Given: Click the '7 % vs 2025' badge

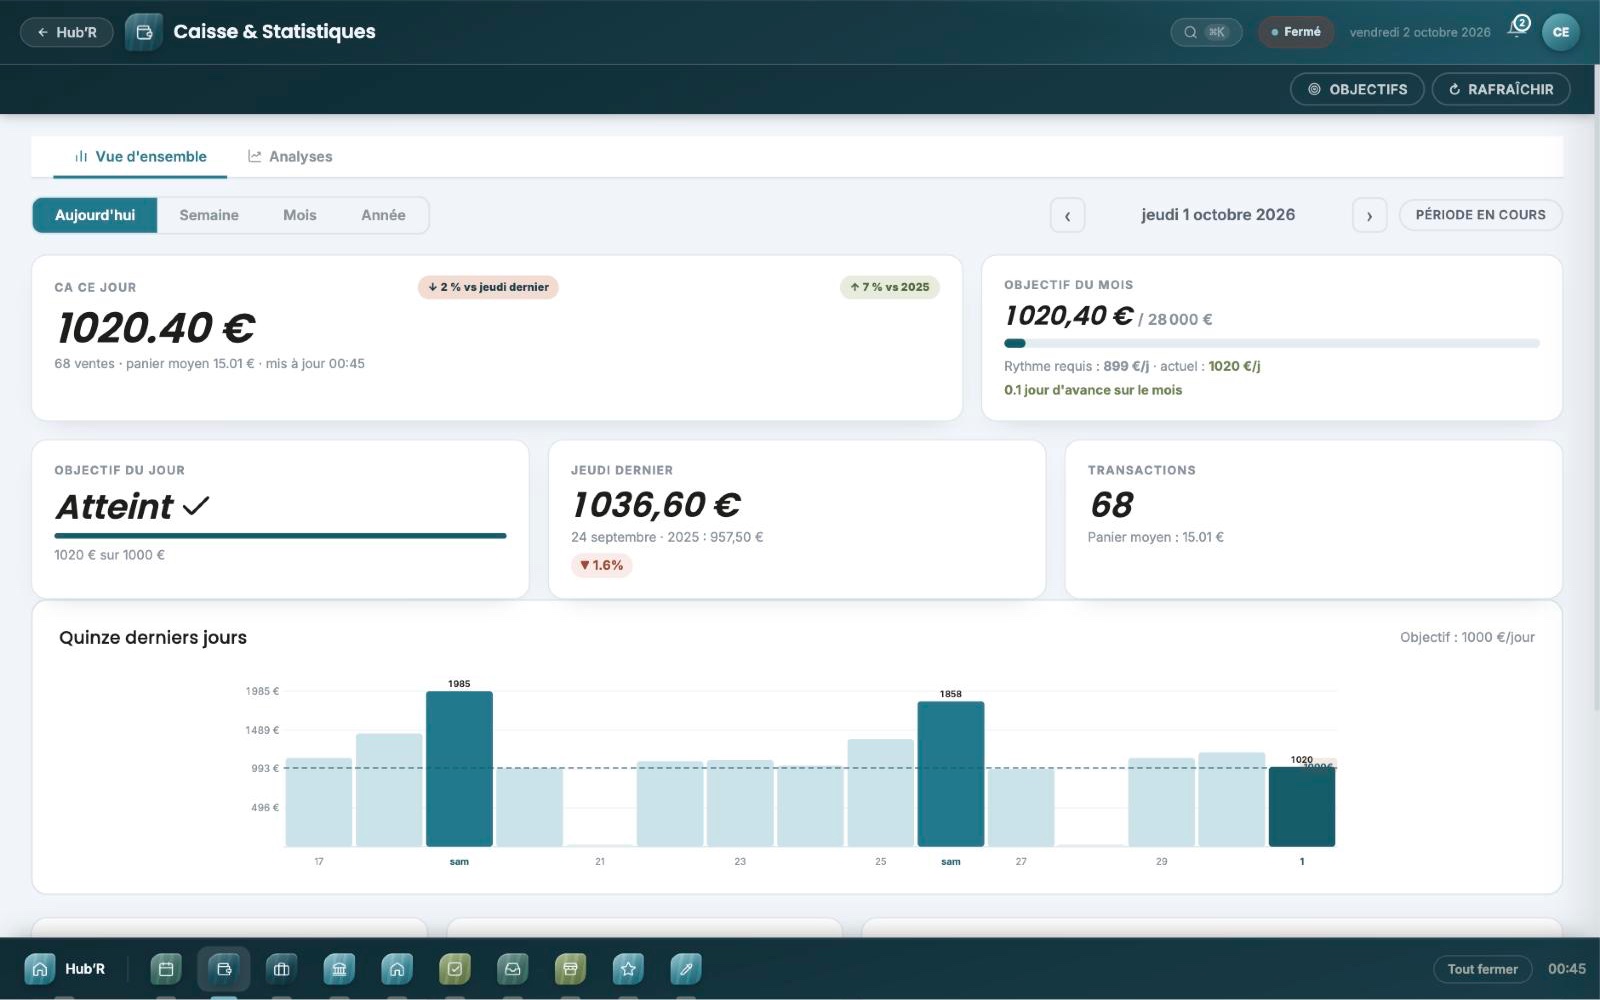Looking at the screenshot, I should (890, 287).
